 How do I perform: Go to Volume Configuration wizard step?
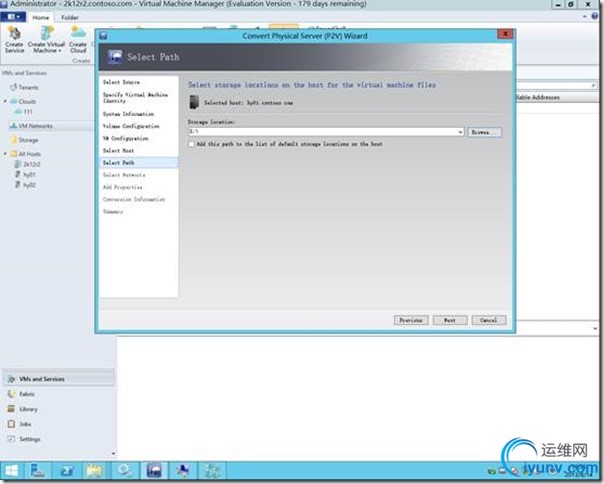[131, 126]
